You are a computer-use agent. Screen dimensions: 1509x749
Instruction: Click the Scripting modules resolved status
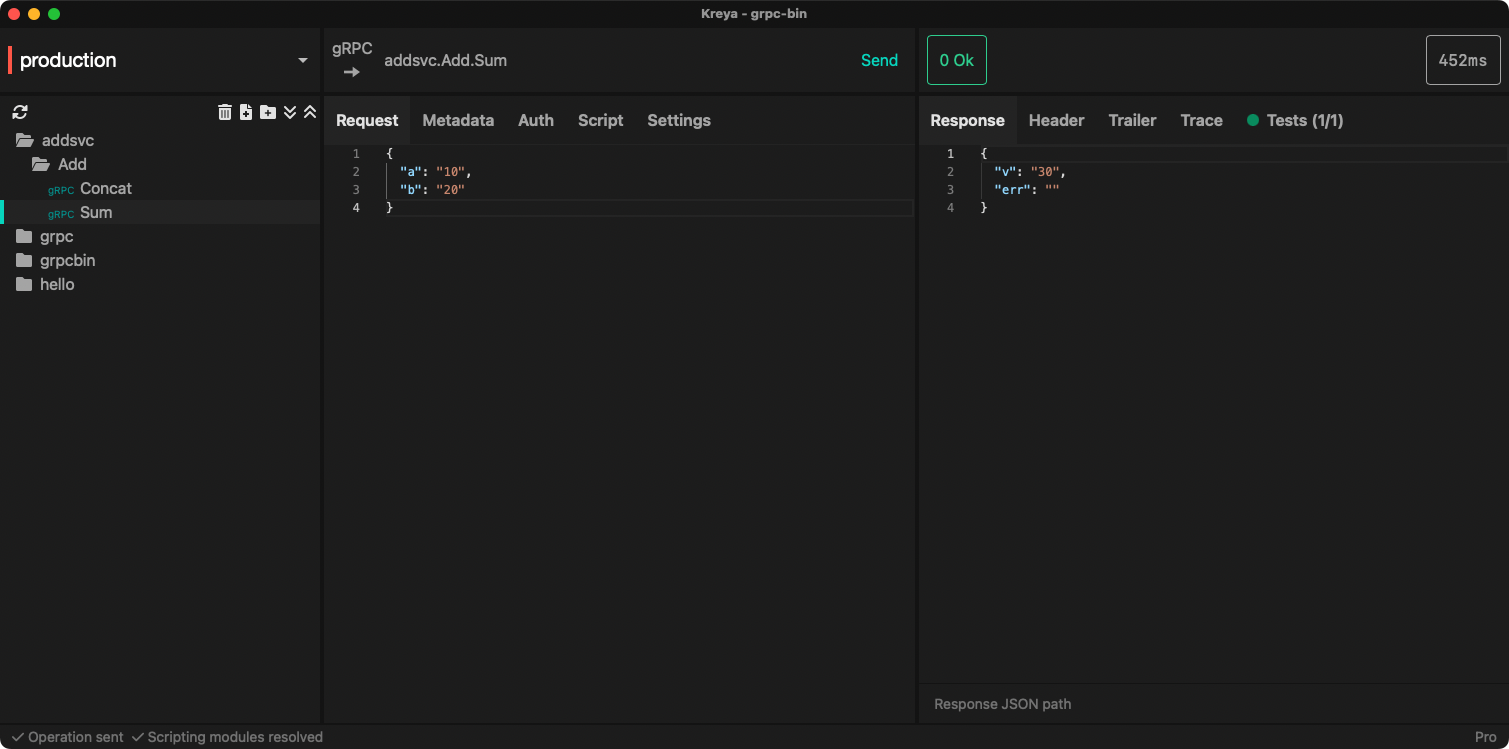pos(227,737)
